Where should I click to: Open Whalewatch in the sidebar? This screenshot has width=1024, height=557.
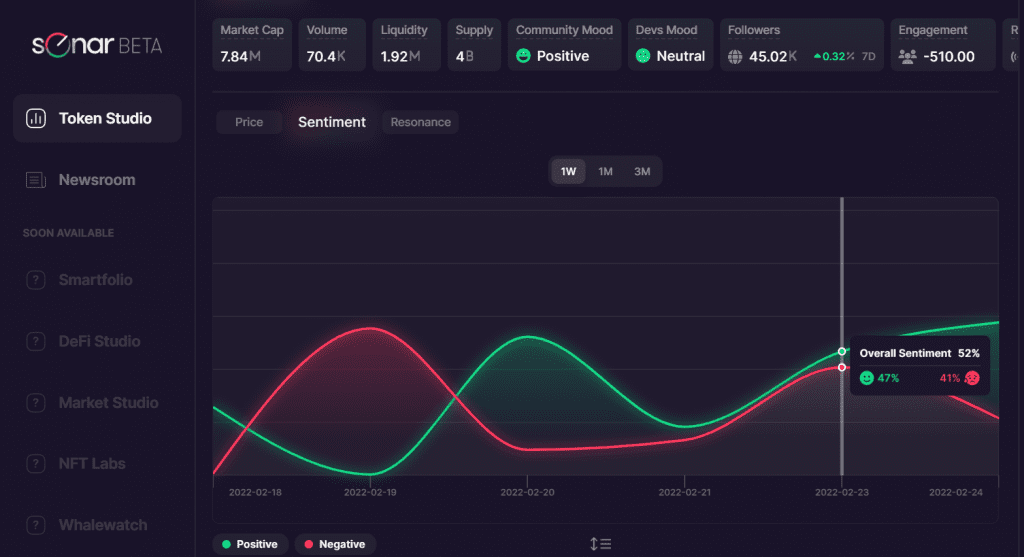click(102, 525)
